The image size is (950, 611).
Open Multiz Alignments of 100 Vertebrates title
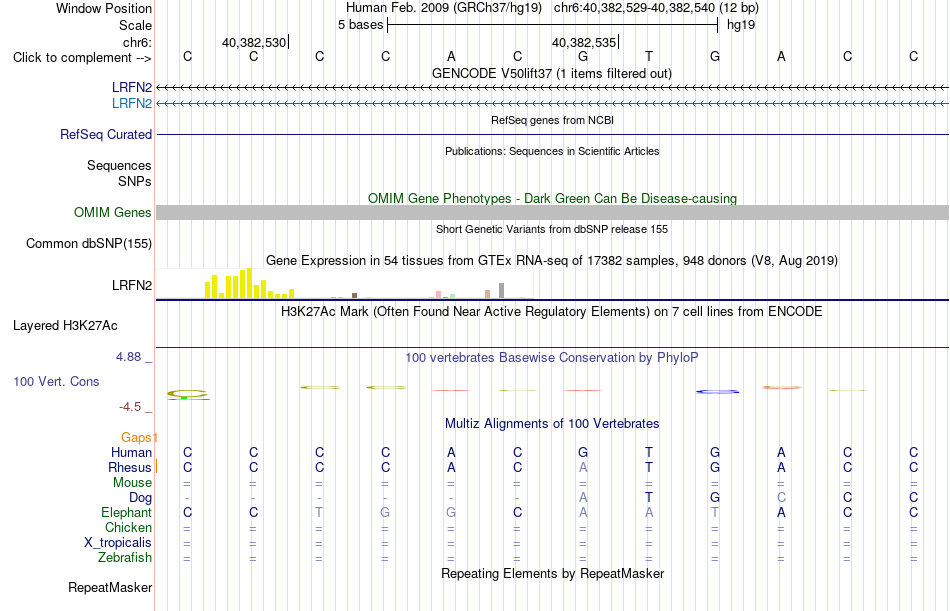coord(552,424)
